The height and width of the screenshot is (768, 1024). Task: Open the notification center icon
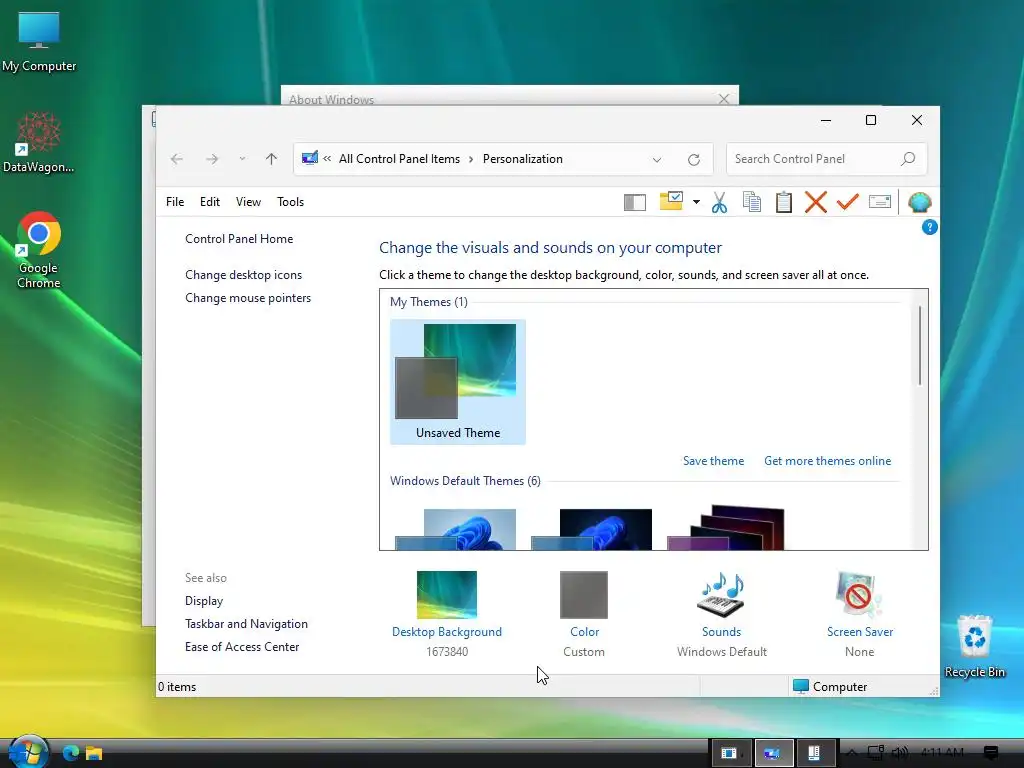991,753
